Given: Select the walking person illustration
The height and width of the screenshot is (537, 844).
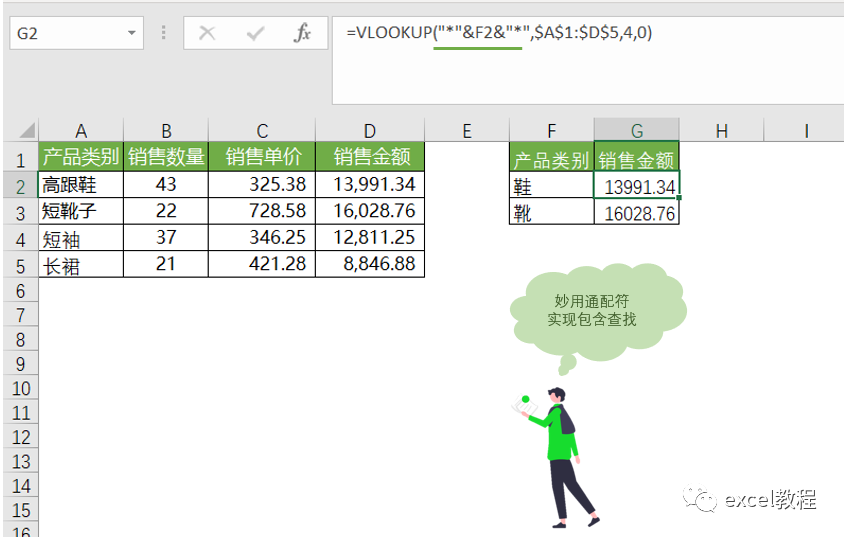Looking at the screenshot, I should [557, 456].
